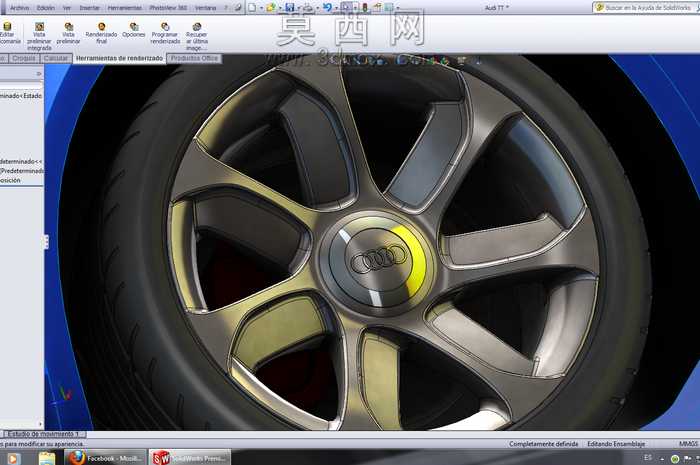
Task: Open the PhotoView 360 menu
Action: (168, 8)
